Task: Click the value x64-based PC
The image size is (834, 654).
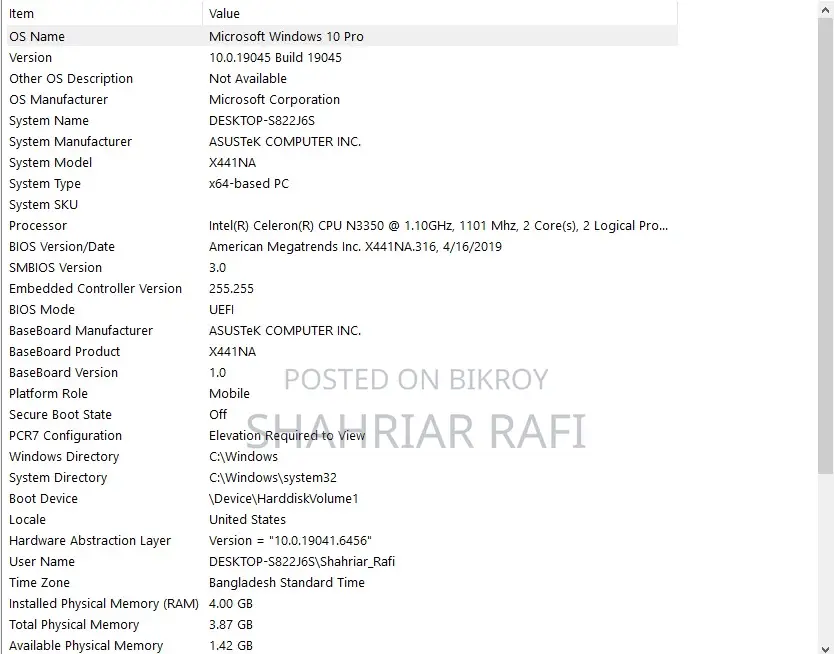Action: (249, 183)
